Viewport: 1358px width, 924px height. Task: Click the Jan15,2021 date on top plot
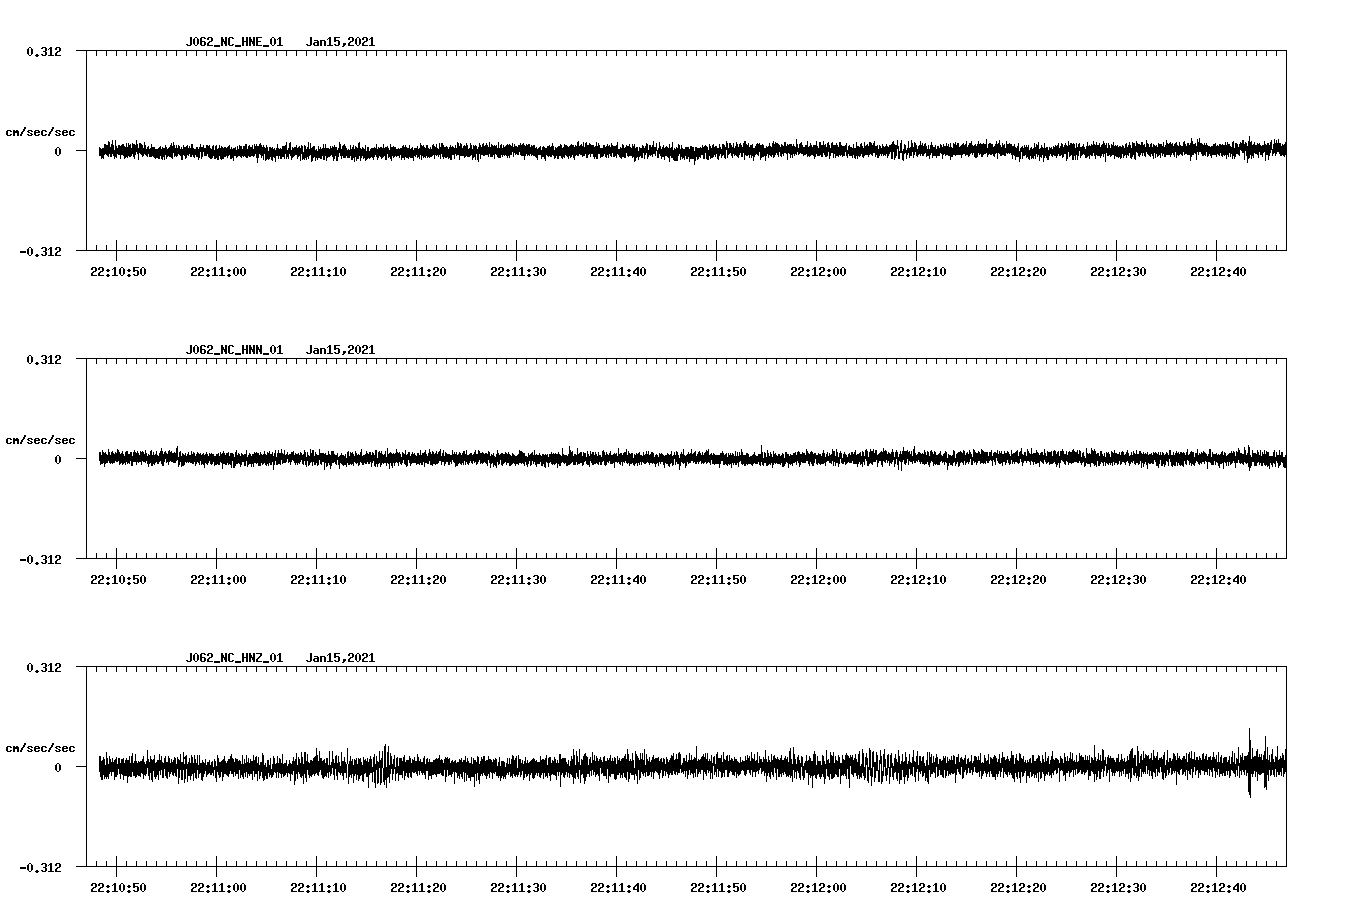tap(341, 42)
